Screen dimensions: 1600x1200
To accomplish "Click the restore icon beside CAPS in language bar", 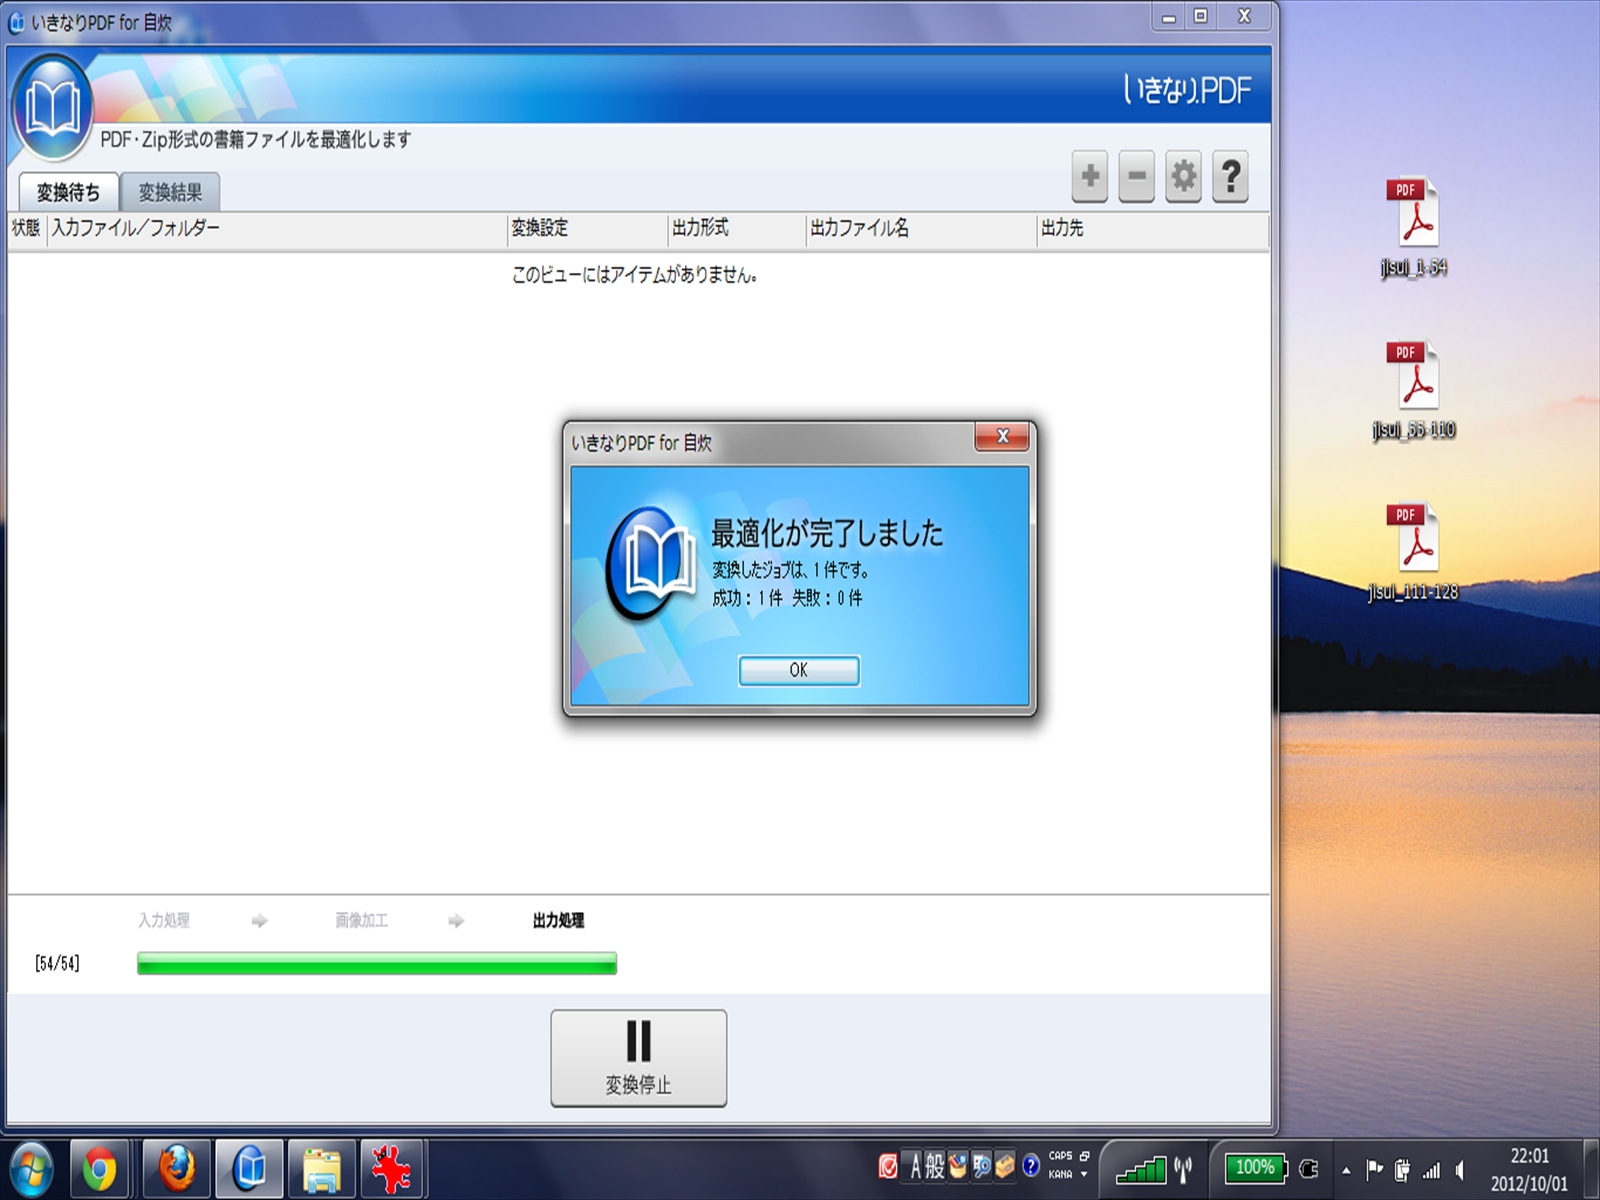I will tap(1085, 1156).
